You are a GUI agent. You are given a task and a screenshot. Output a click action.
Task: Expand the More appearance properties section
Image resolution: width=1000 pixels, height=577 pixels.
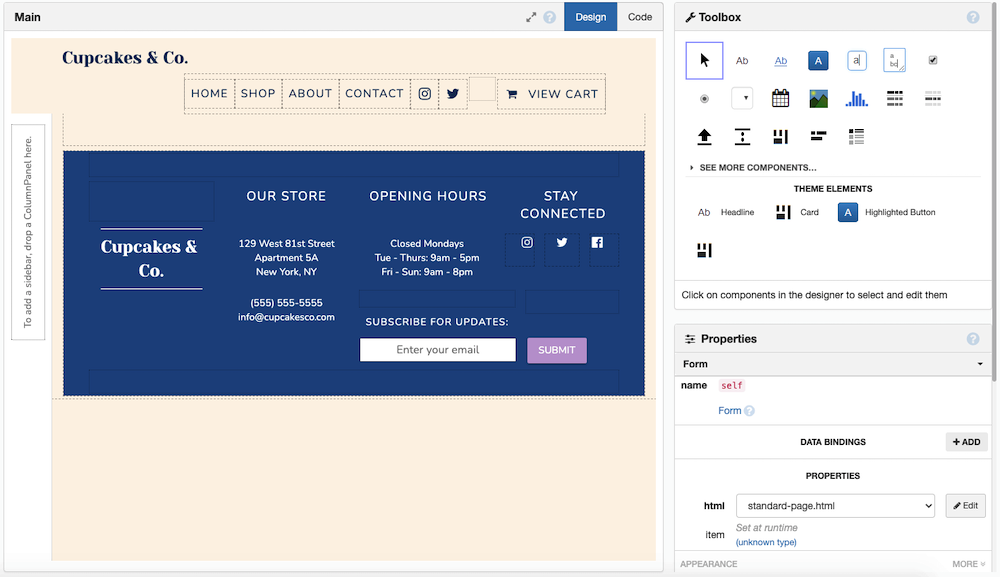[968, 564]
